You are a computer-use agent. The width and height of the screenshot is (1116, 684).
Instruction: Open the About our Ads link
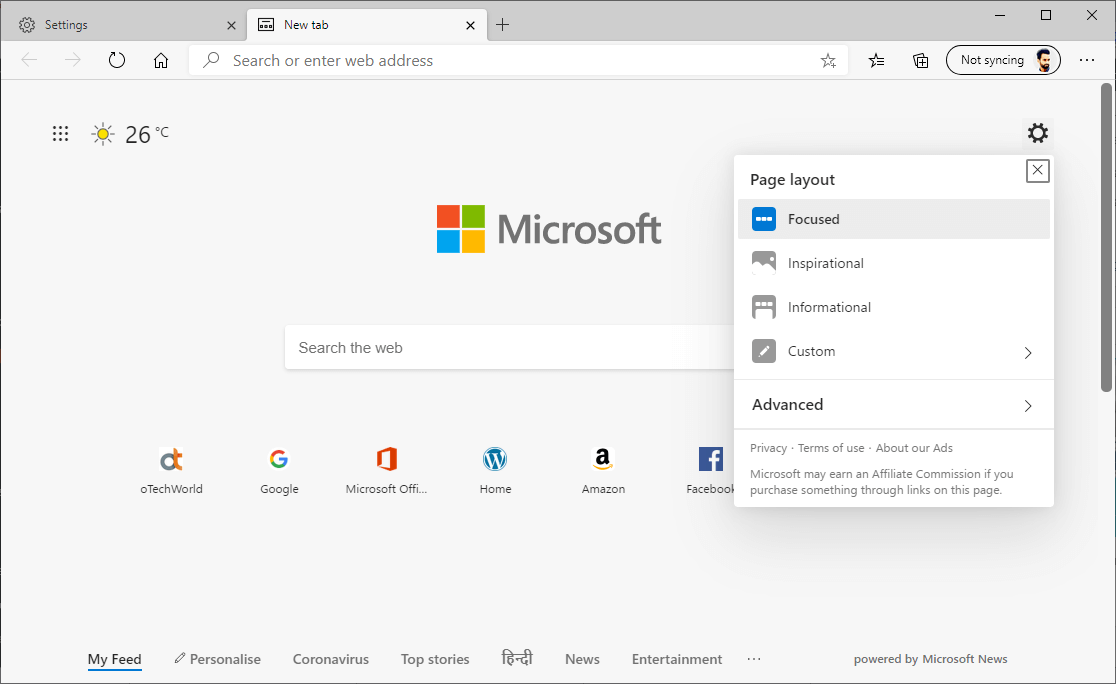[x=914, y=448]
